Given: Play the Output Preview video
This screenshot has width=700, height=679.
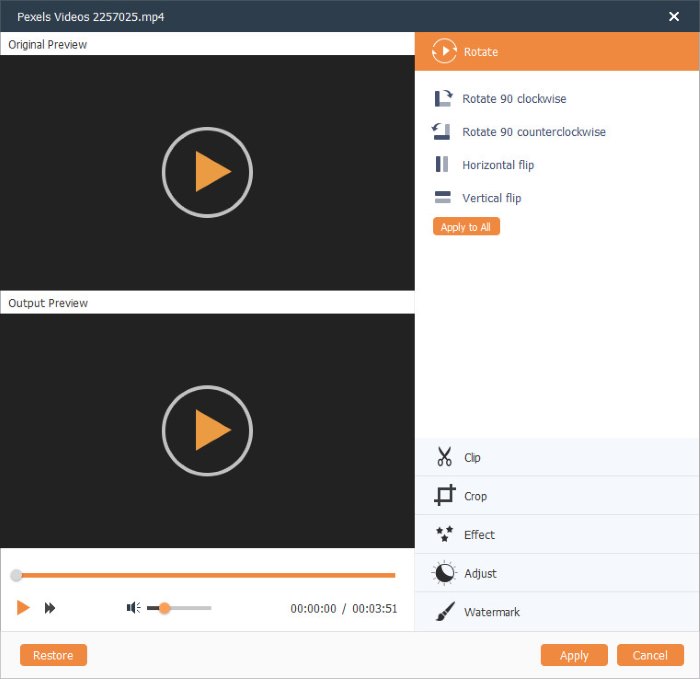Looking at the screenshot, I should click(207, 430).
